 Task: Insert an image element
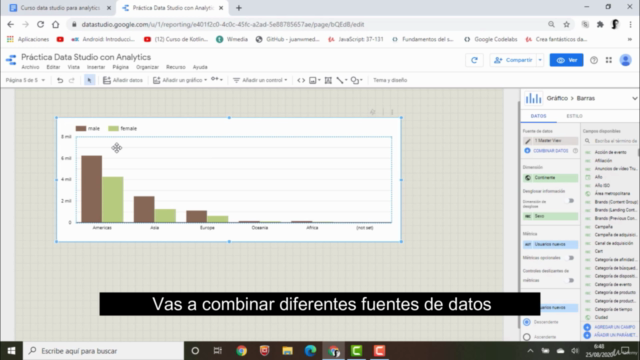[314, 80]
